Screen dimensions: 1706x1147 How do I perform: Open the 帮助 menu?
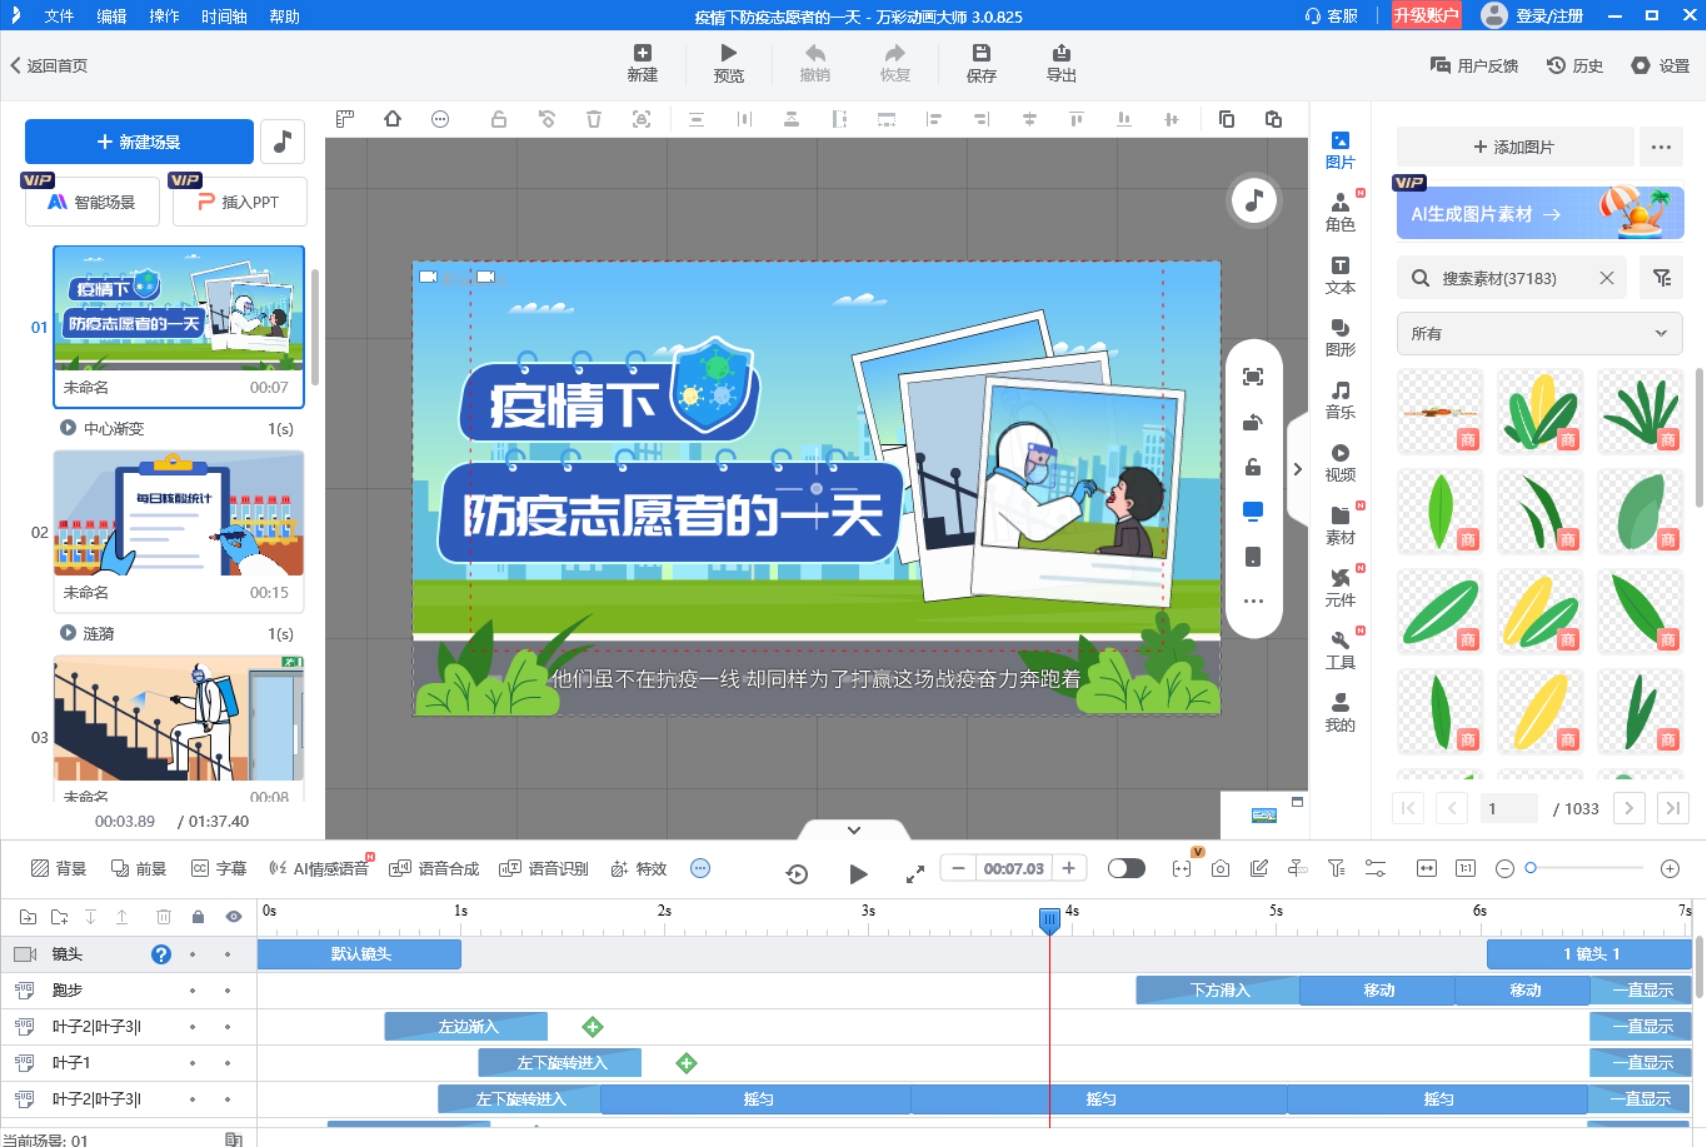click(283, 16)
